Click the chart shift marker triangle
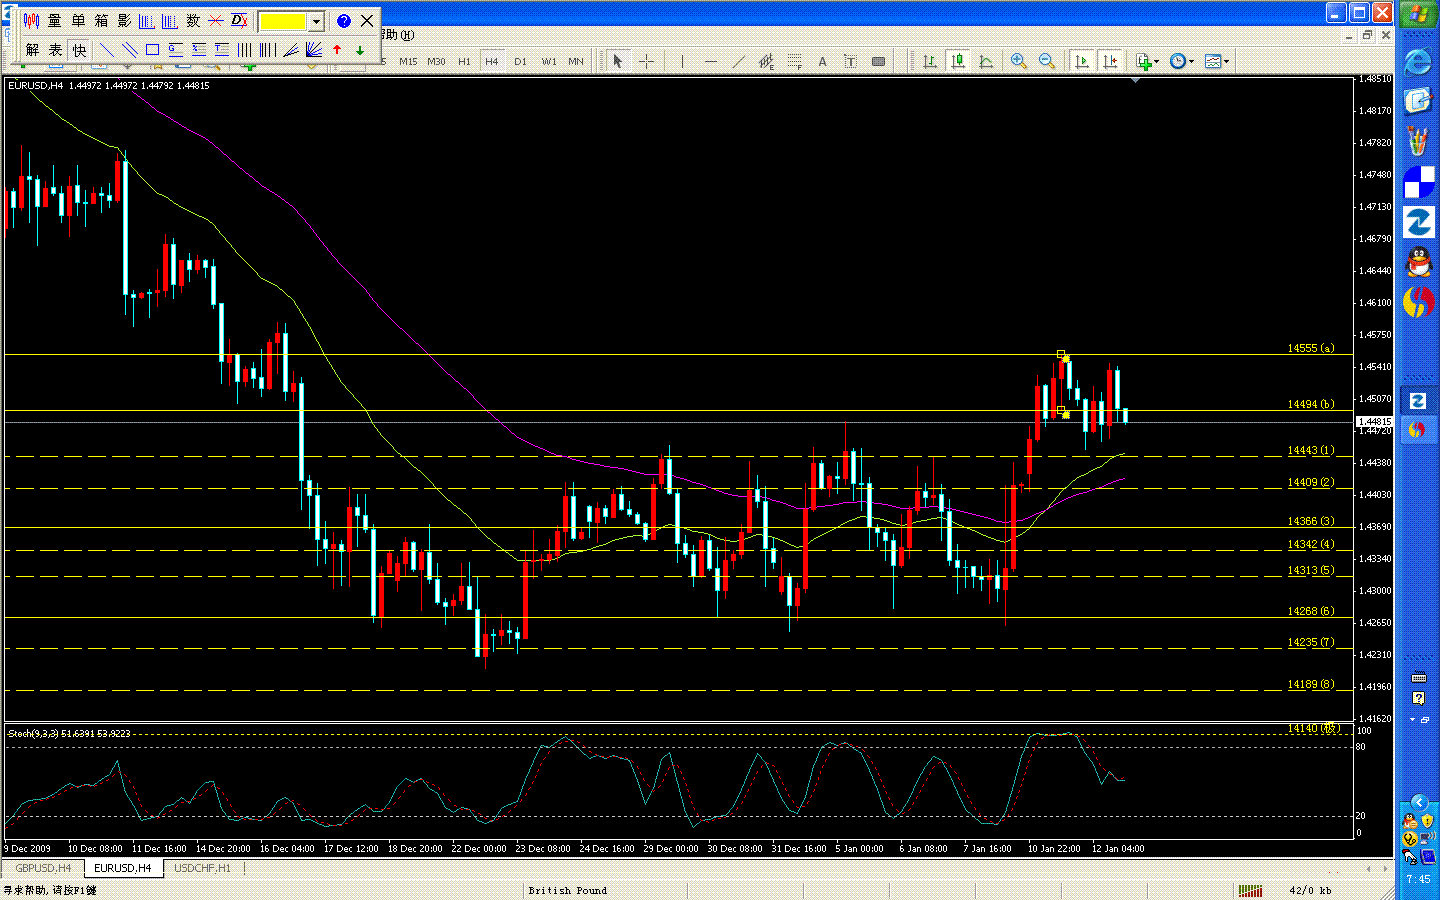 pos(1135,80)
